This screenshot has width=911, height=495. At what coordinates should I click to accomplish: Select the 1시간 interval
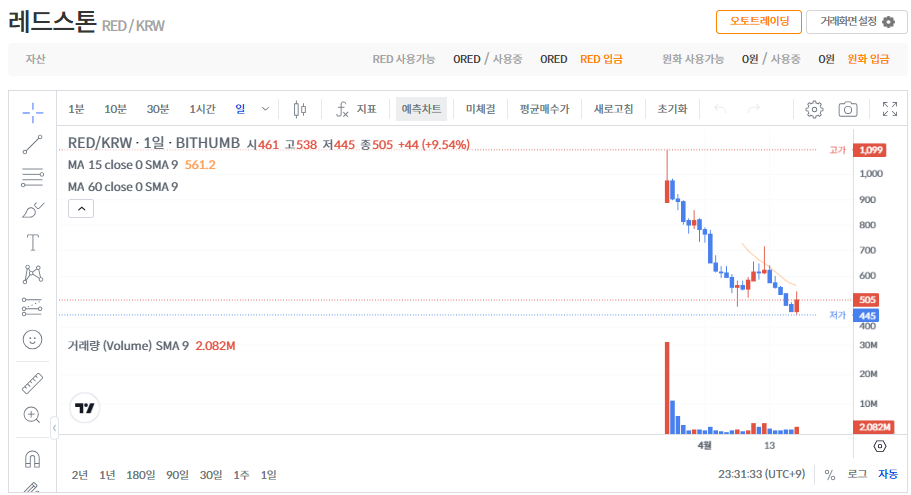pos(202,109)
